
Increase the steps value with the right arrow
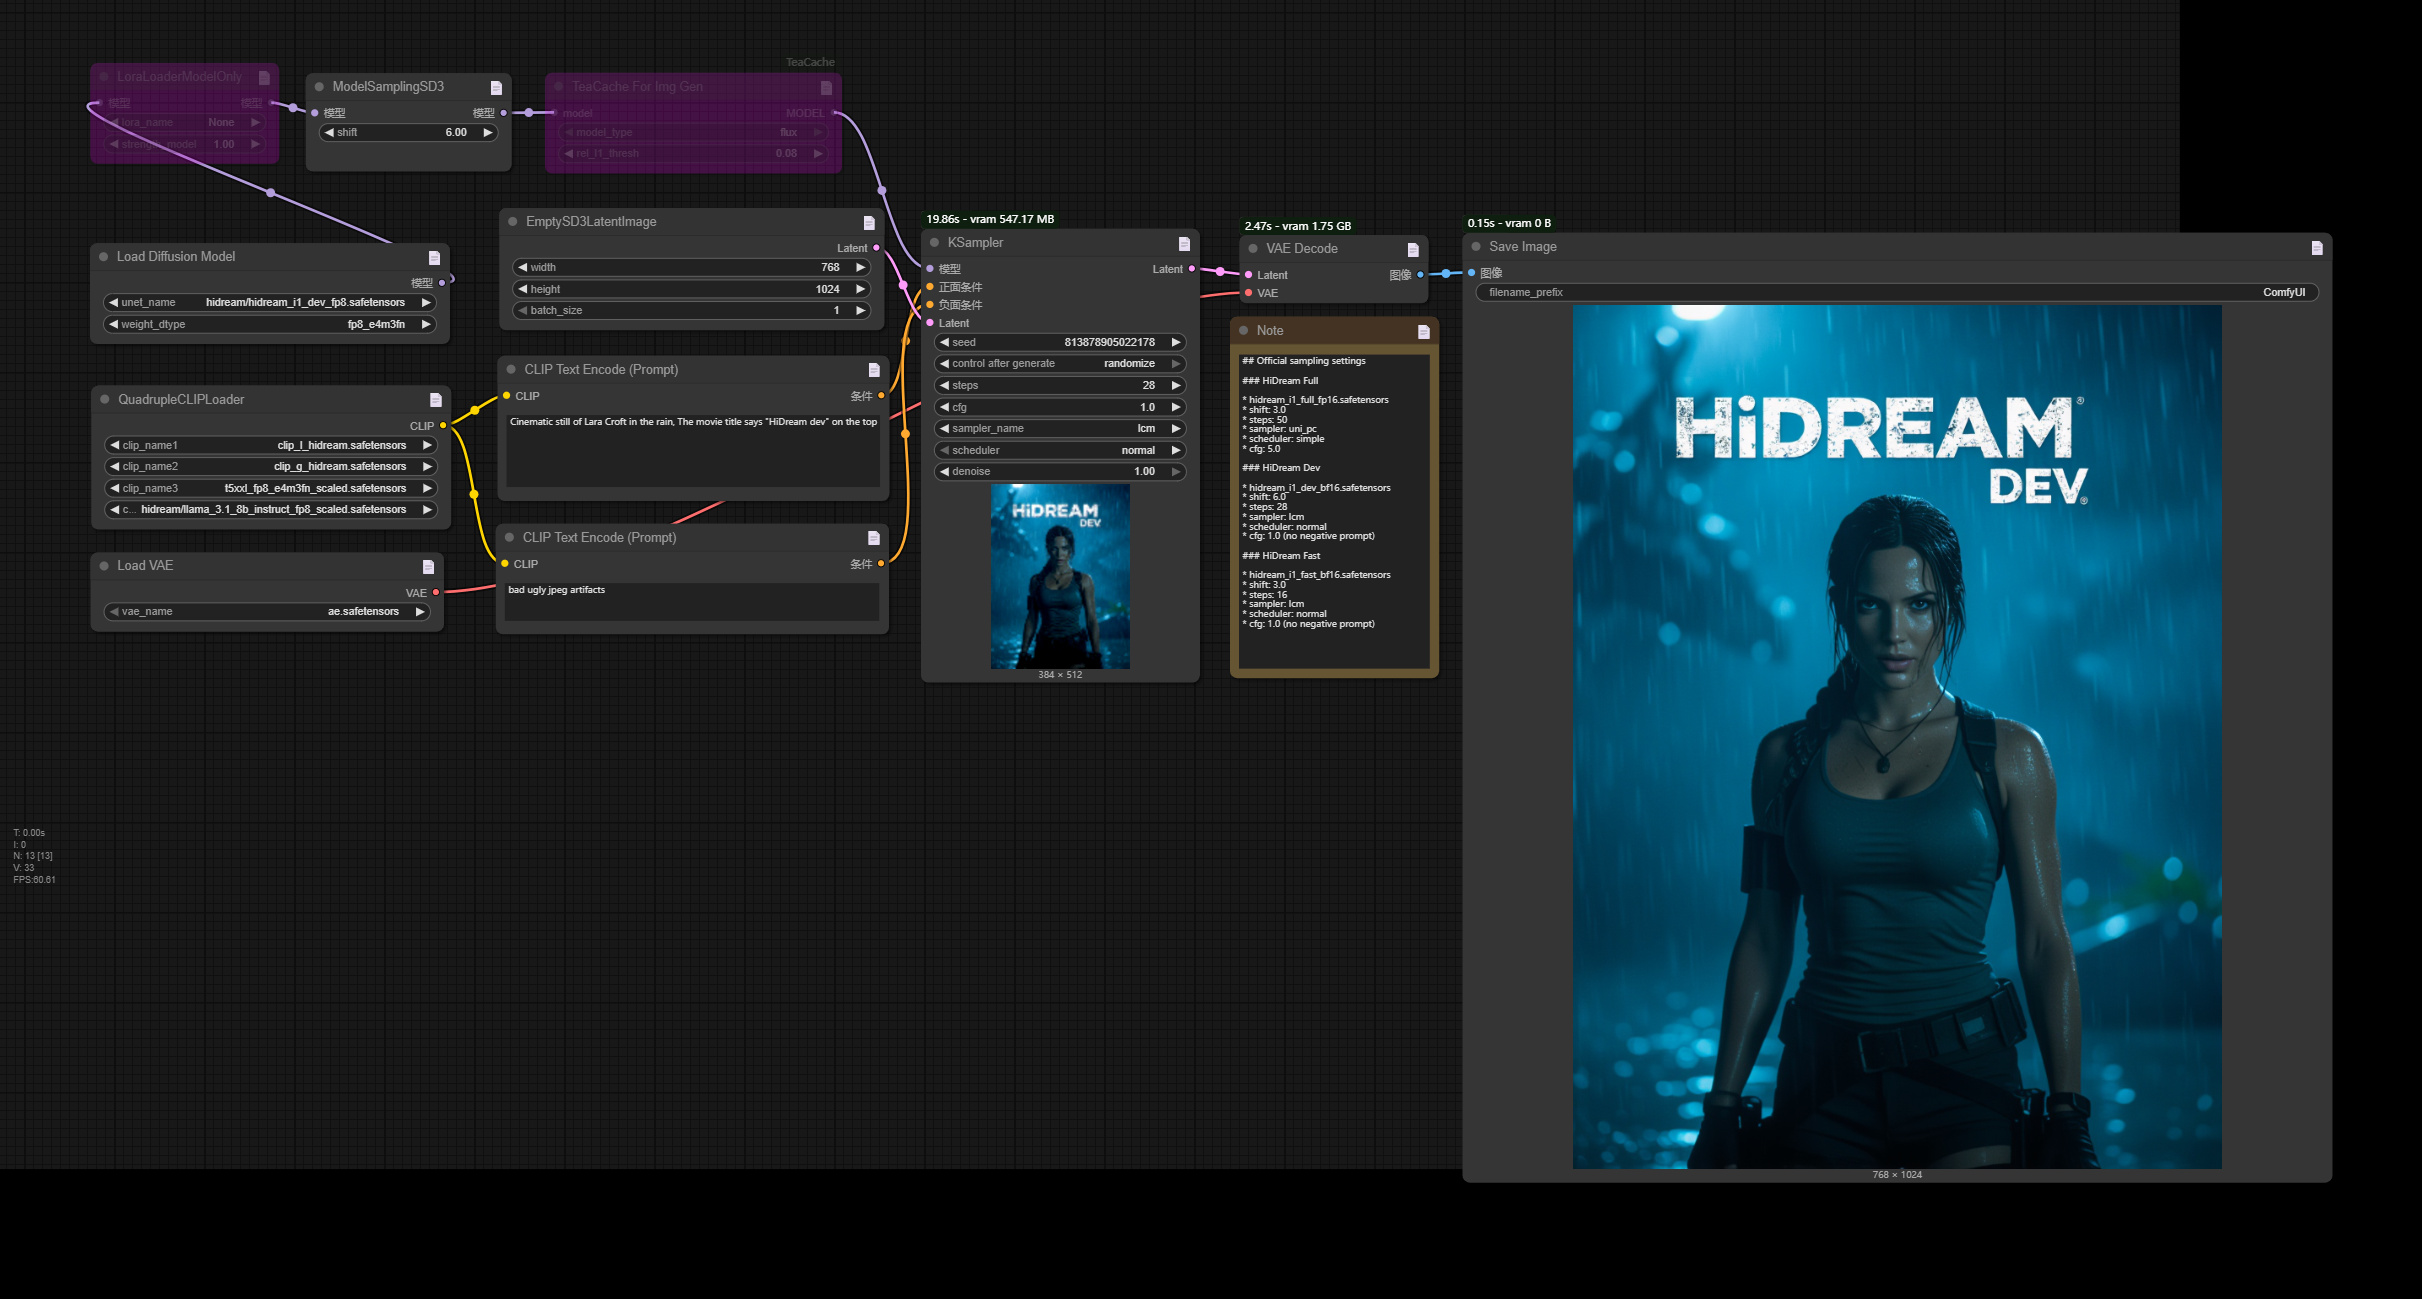tap(1177, 385)
